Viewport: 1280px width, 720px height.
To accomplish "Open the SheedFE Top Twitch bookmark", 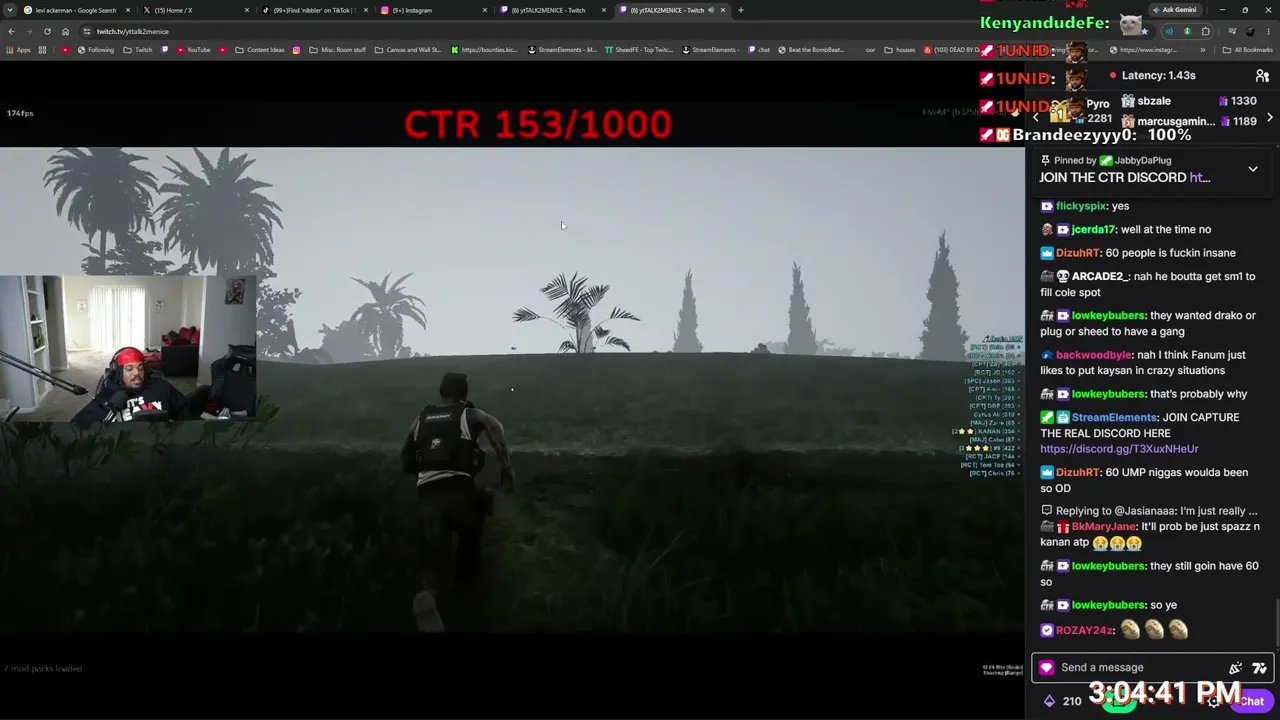I will 639,50.
